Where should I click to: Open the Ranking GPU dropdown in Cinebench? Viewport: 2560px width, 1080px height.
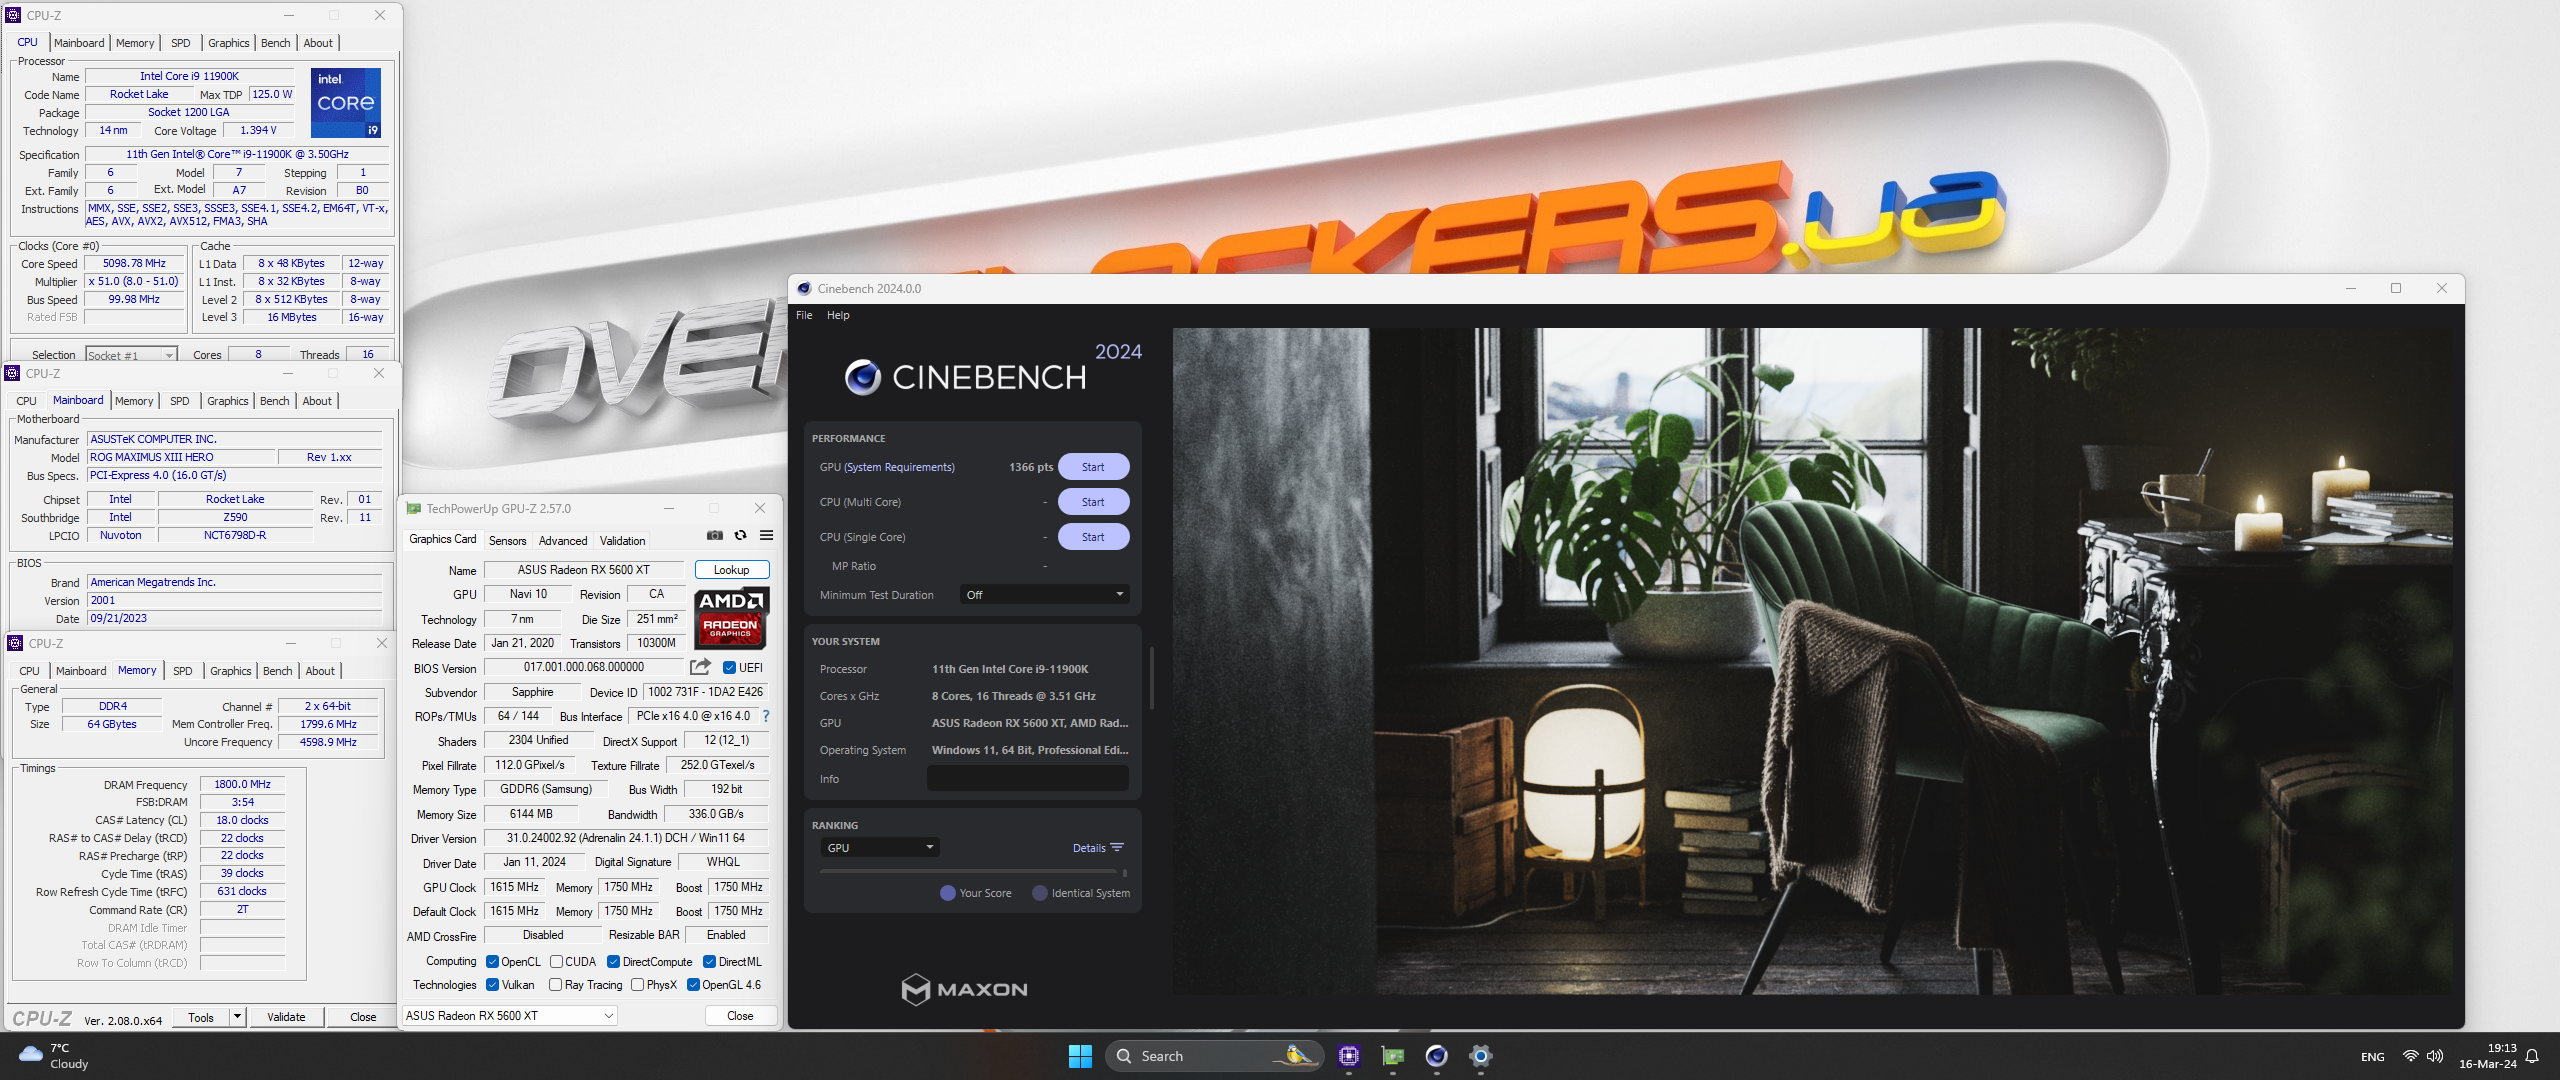pyautogui.click(x=880, y=848)
